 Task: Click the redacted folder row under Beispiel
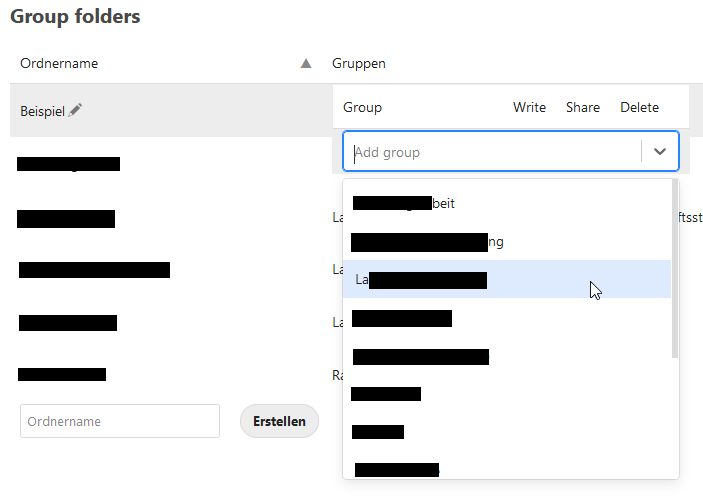(x=69, y=164)
